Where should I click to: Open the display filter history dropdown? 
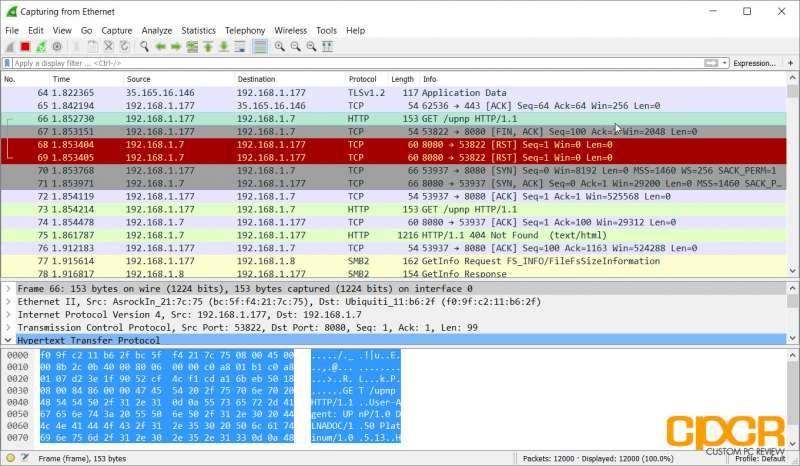tap(724, 63)
